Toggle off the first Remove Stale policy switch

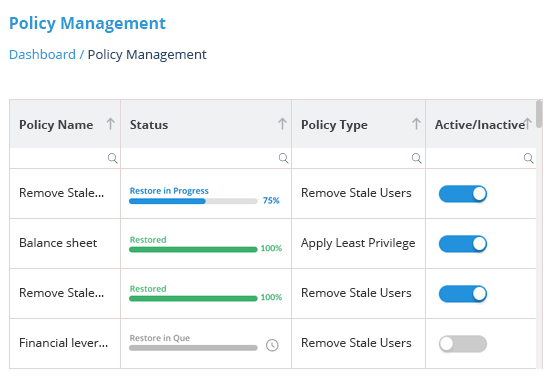(x=463, y=194)
